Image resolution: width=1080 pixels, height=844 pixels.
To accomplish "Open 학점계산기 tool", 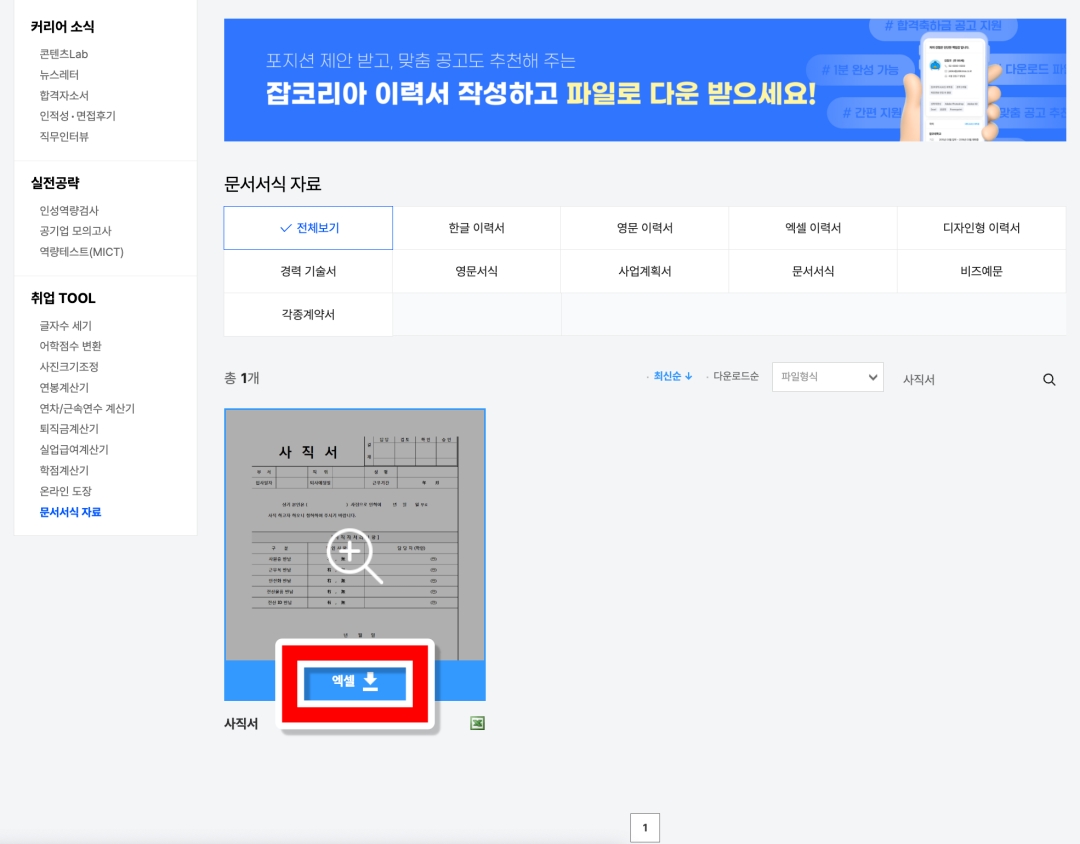I will [x=64, y=470].
